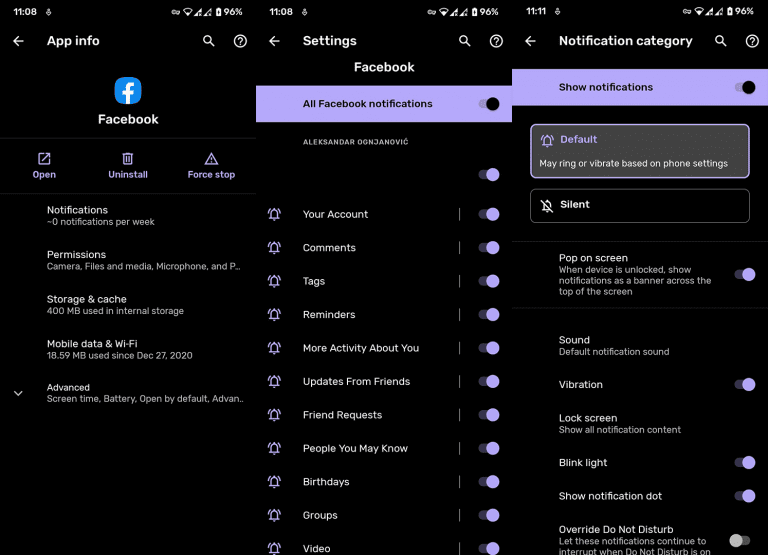
Task: Tap the Facebook app logo
Action: [x=128, y=91]
